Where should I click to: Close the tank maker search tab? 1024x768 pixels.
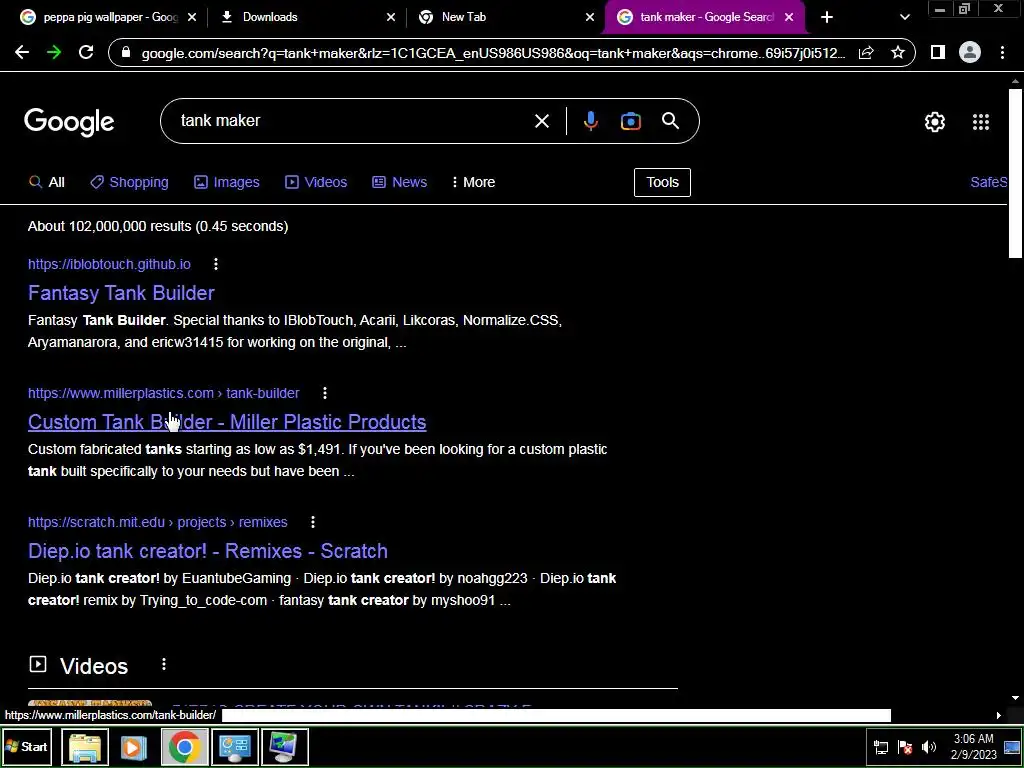point(789,18)
